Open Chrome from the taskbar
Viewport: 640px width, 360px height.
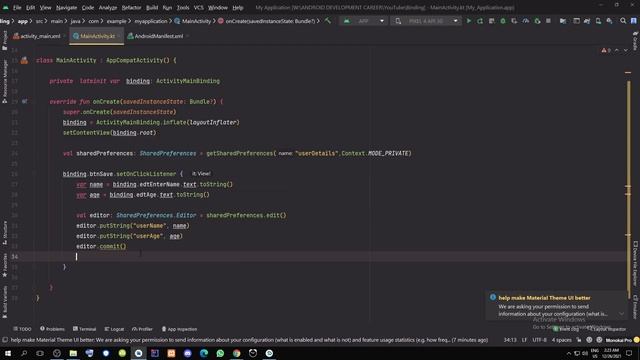(236, 353)
